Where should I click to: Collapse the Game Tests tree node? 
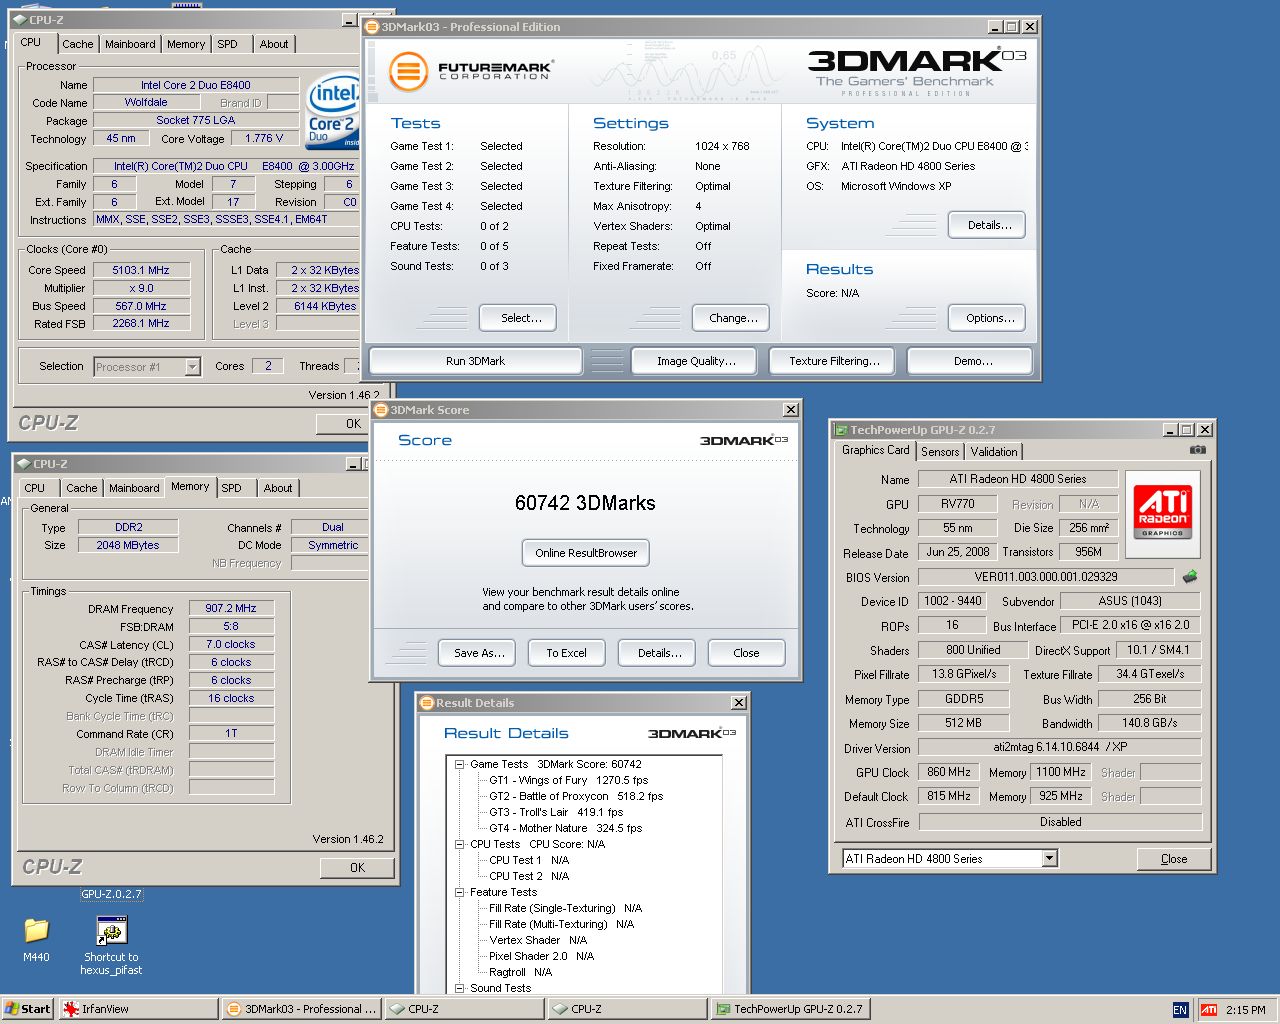pos(460,764)
